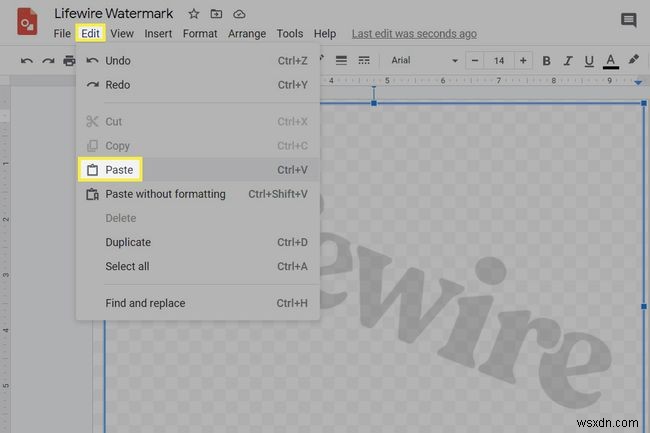Click the right-middle resize handle of the image
Image resolution: width=650 pixels, height=433 pixels.
[x=644, y=306]
